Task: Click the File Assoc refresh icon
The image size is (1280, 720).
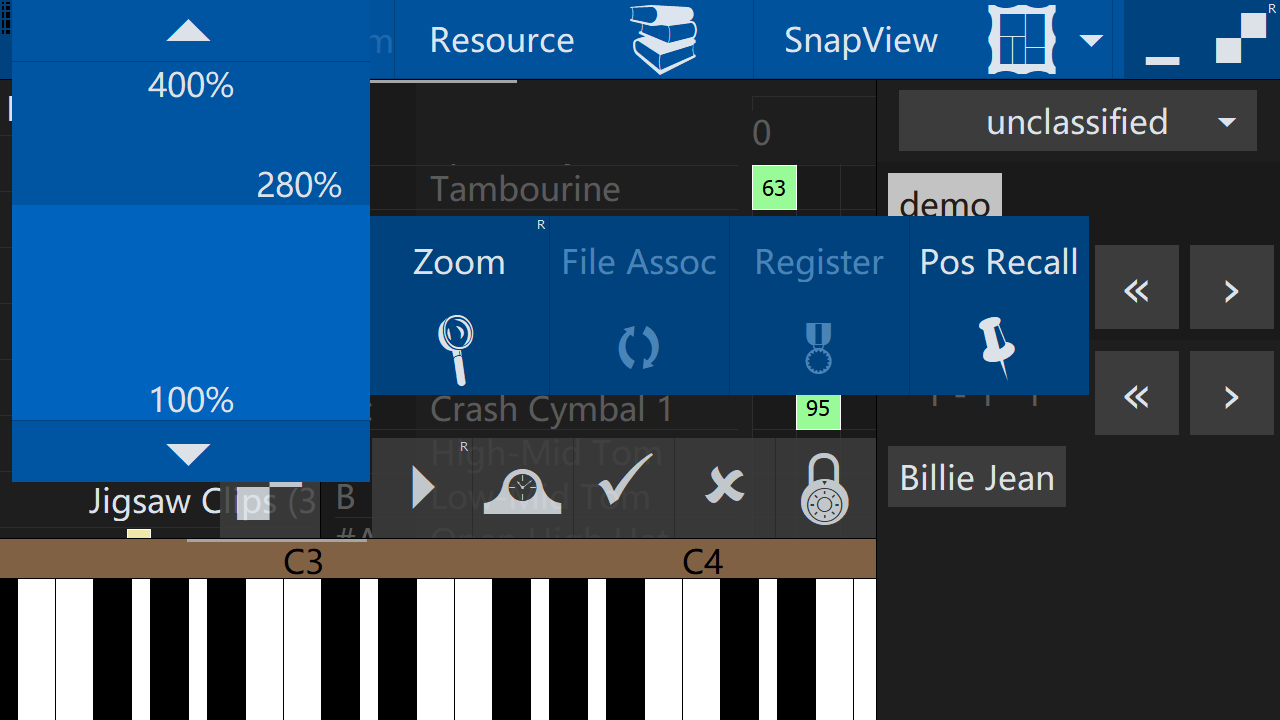Action: point(638,348)
